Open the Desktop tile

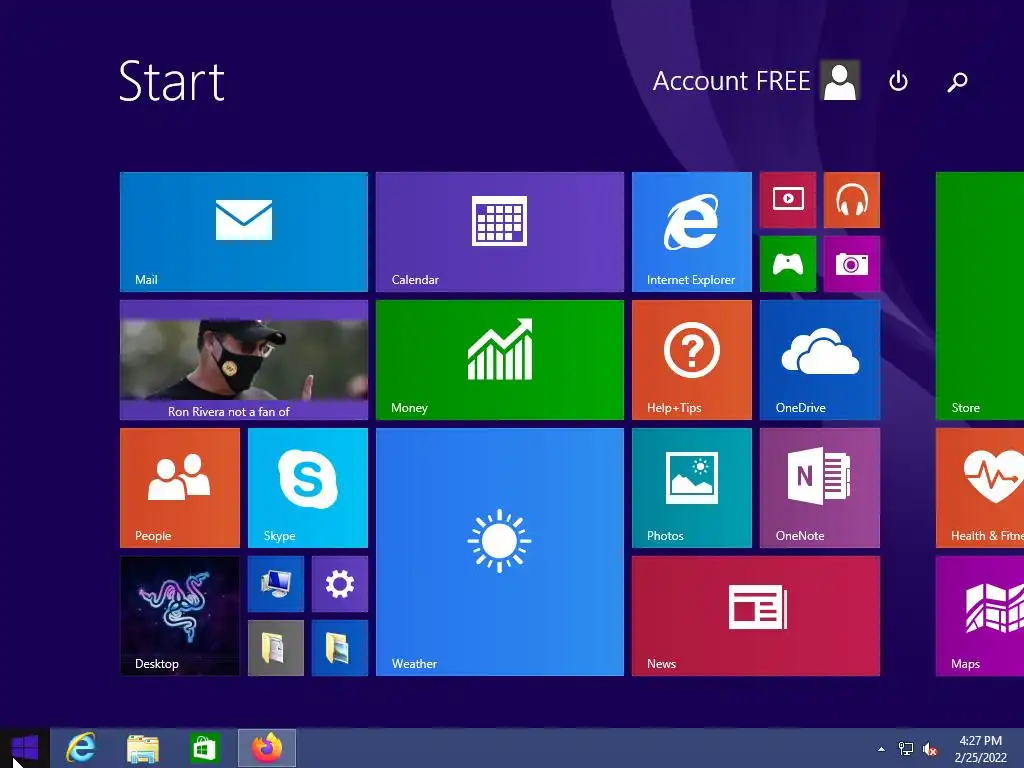pos(180,616)
